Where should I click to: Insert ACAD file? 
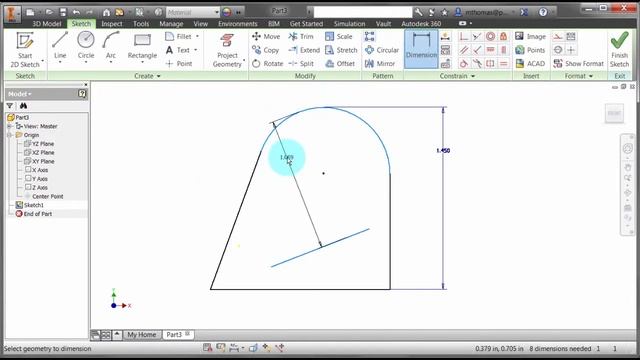tap(530, 63)
